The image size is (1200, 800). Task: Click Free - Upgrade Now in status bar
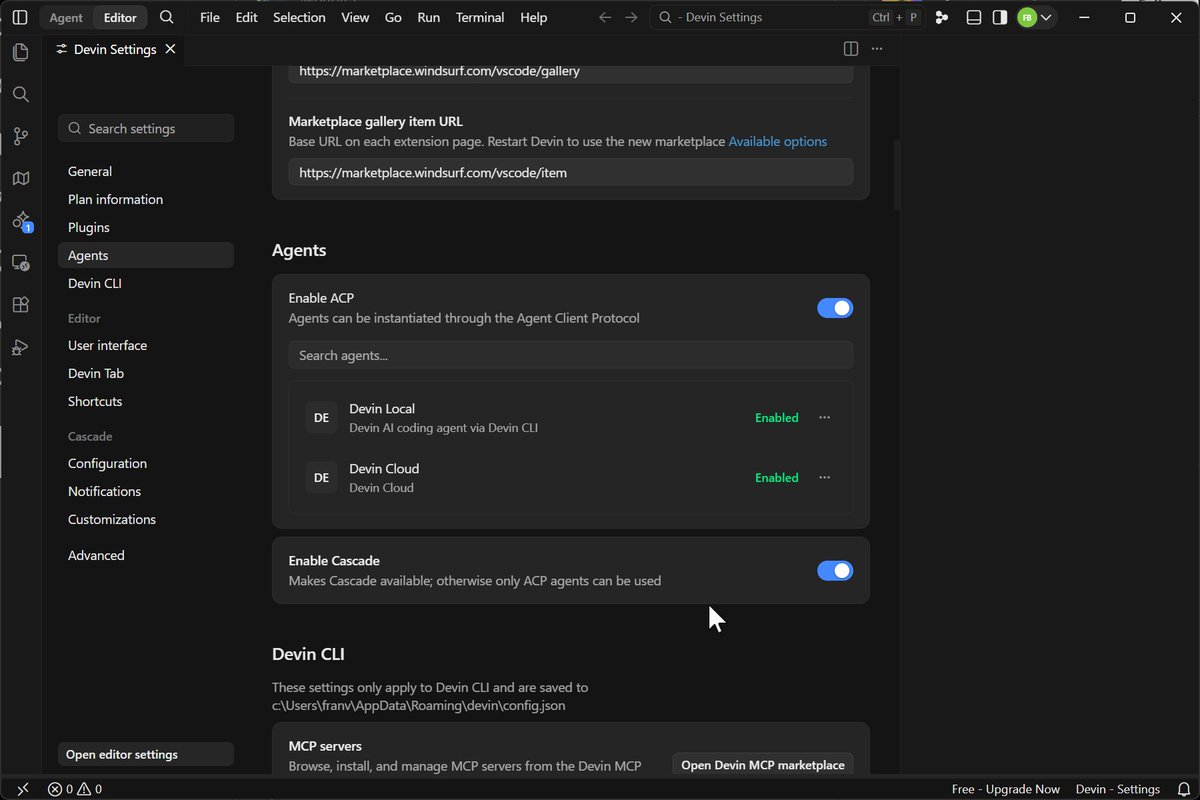click(x=1006, y=789)
